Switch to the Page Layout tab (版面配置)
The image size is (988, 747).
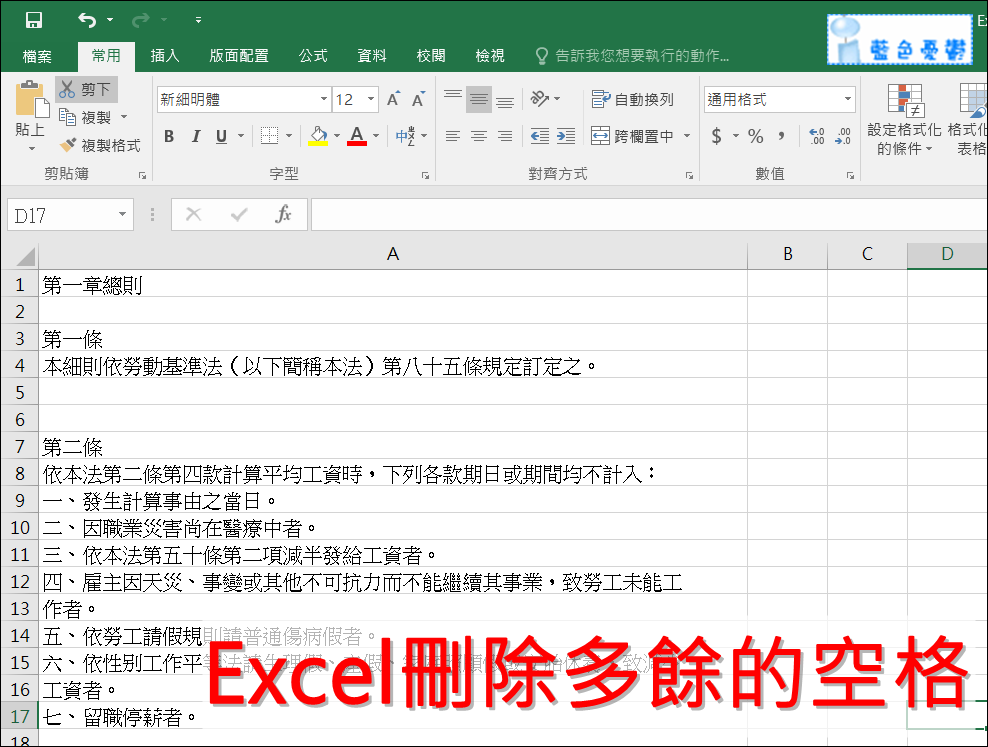pyautogui.click(x=239, y=56)
